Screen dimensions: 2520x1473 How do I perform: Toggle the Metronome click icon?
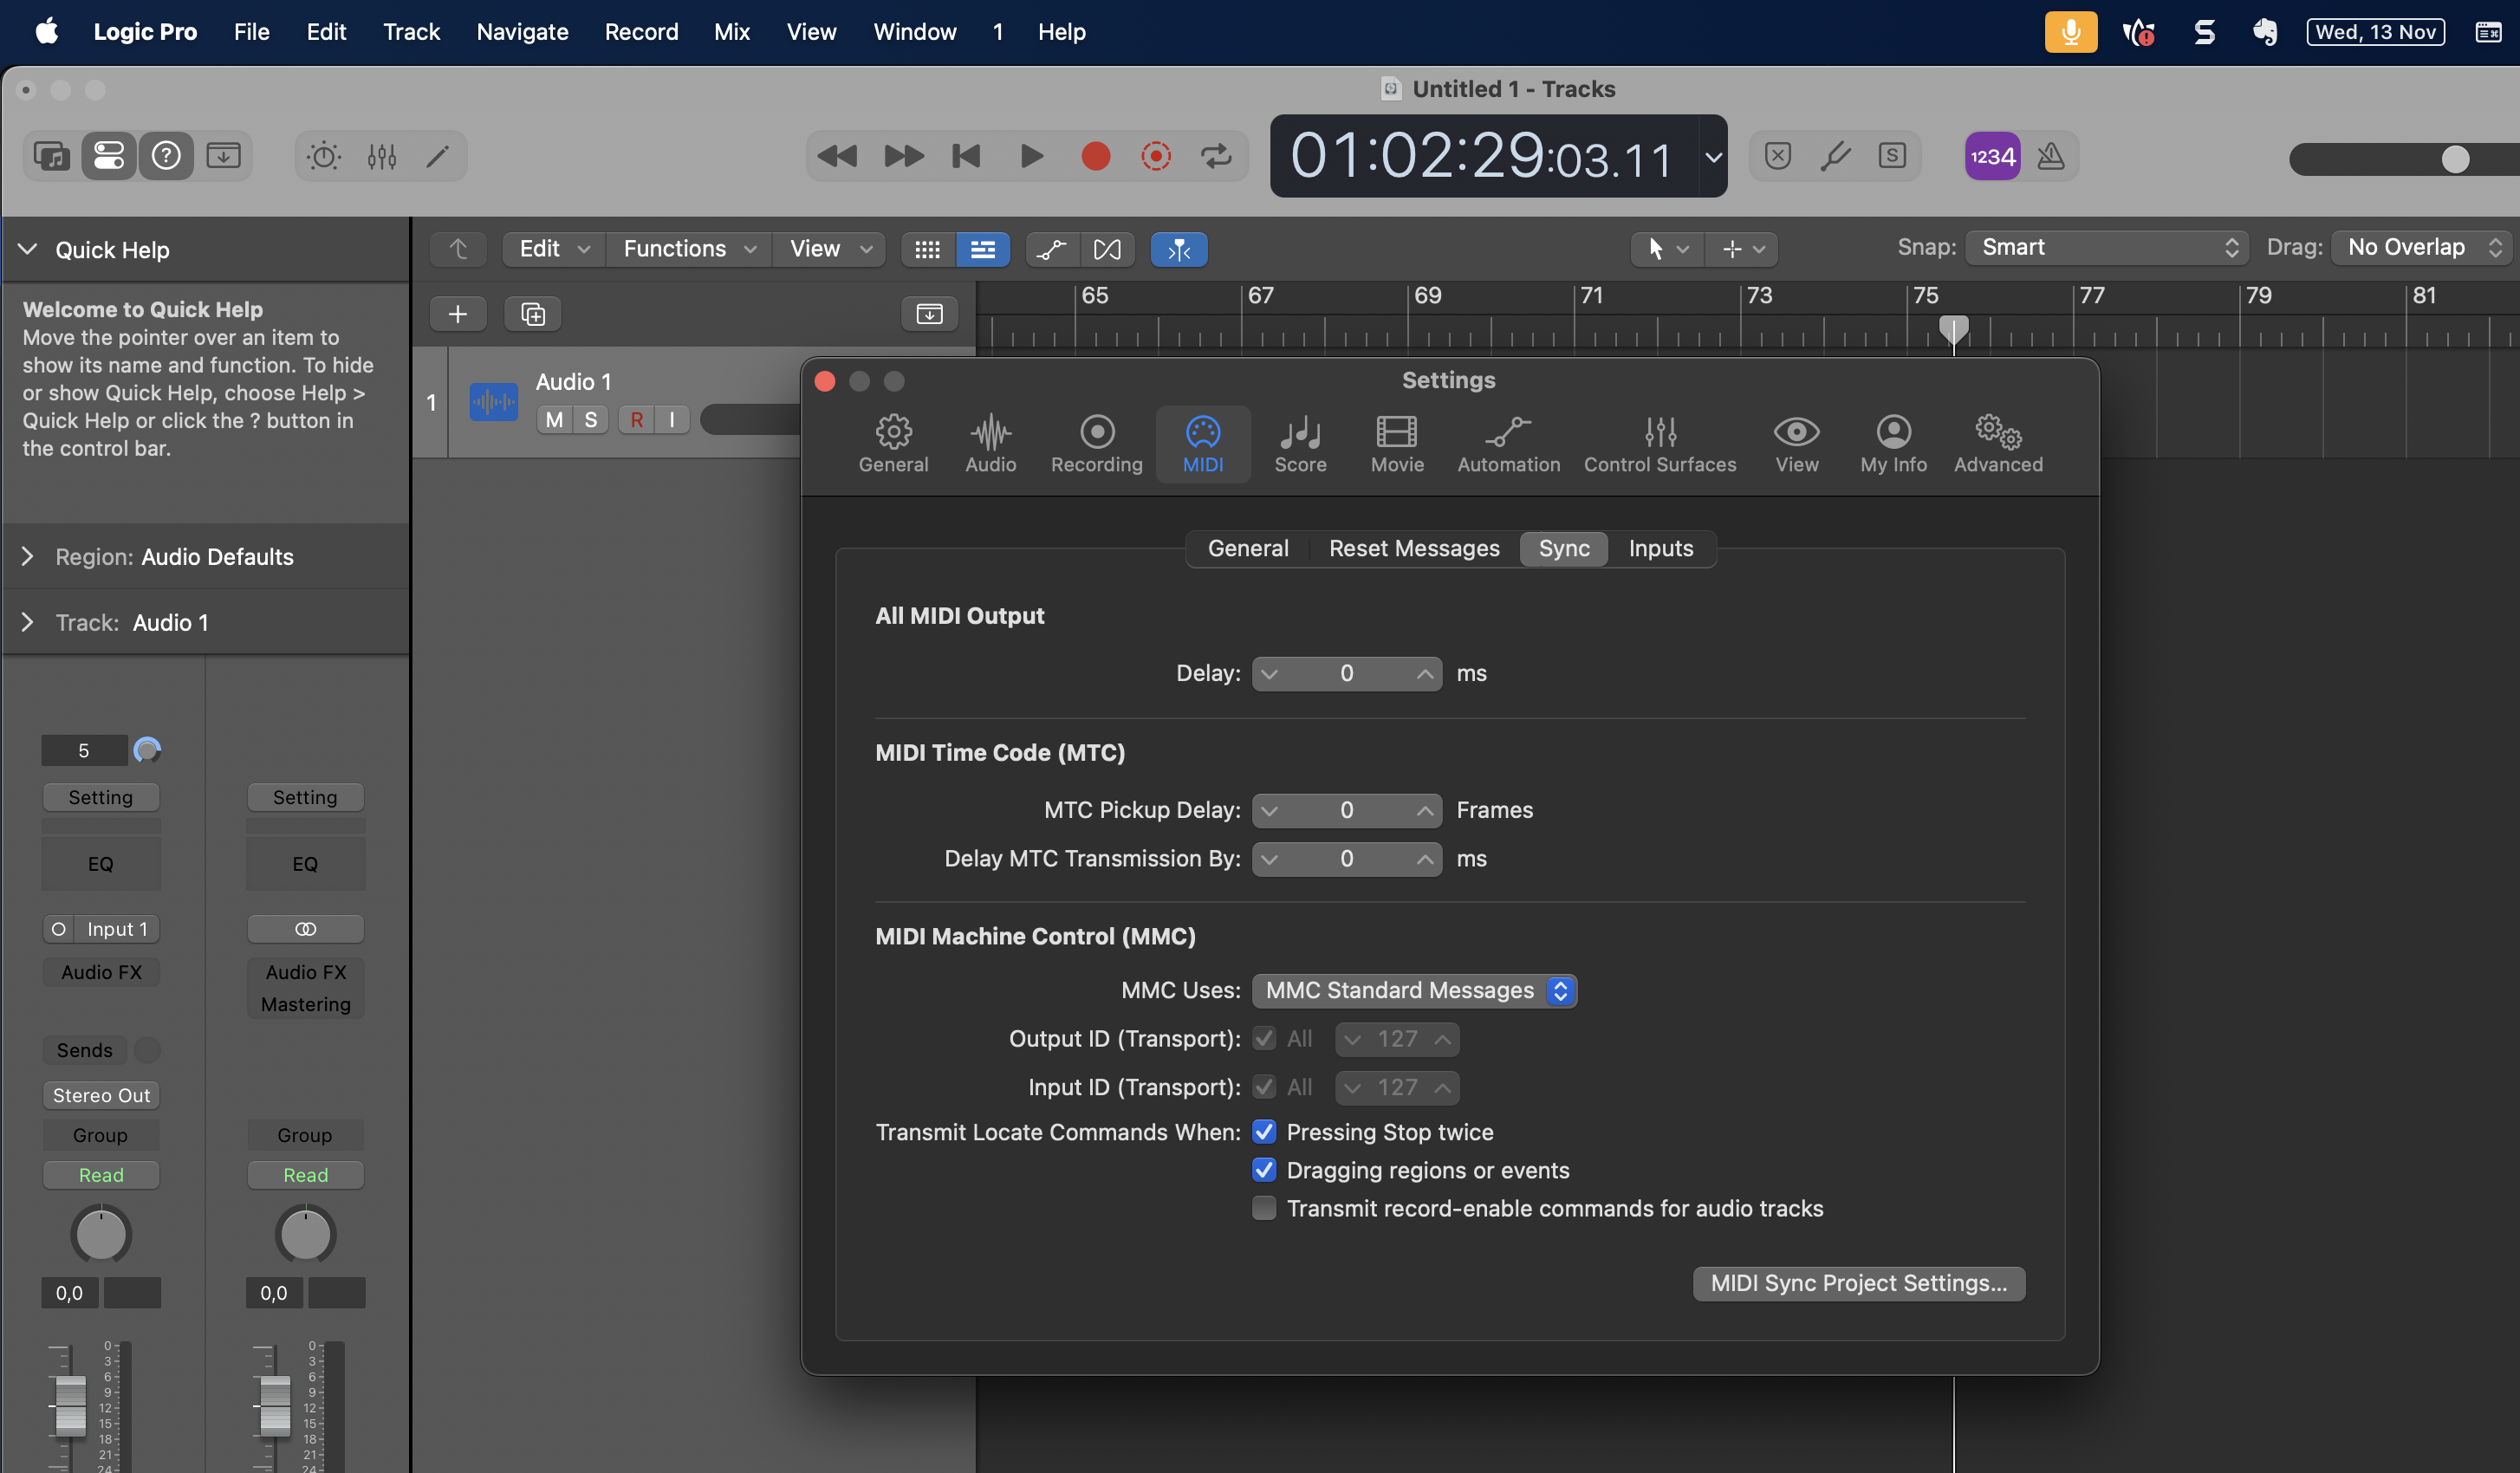(x=2051, y=156)
